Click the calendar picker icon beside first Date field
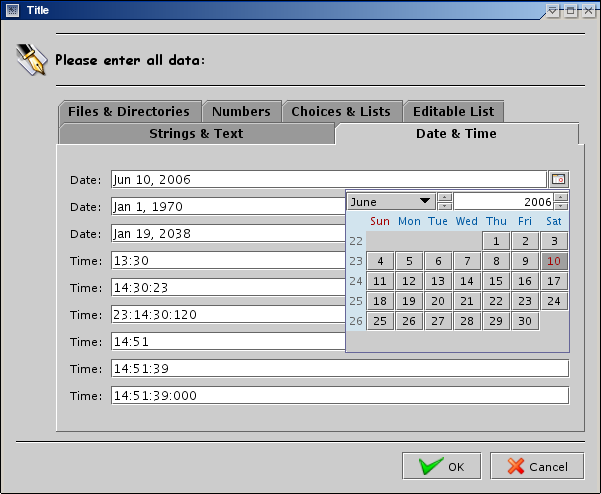 point(559,179)
